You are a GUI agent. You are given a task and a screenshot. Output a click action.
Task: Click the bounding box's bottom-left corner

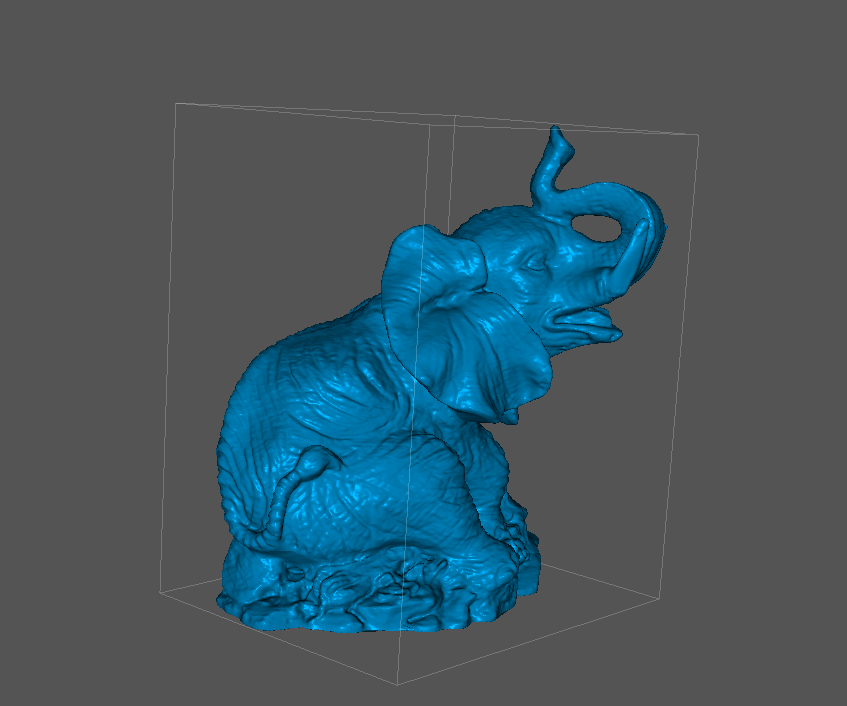tap(160, 592)
